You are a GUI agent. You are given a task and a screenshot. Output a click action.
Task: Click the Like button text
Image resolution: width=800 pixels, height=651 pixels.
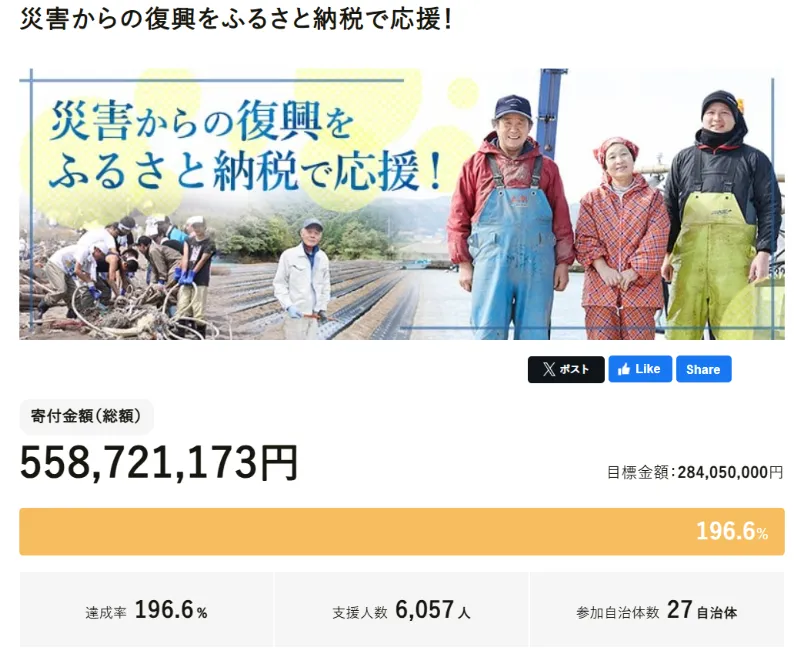coord(648,369)
